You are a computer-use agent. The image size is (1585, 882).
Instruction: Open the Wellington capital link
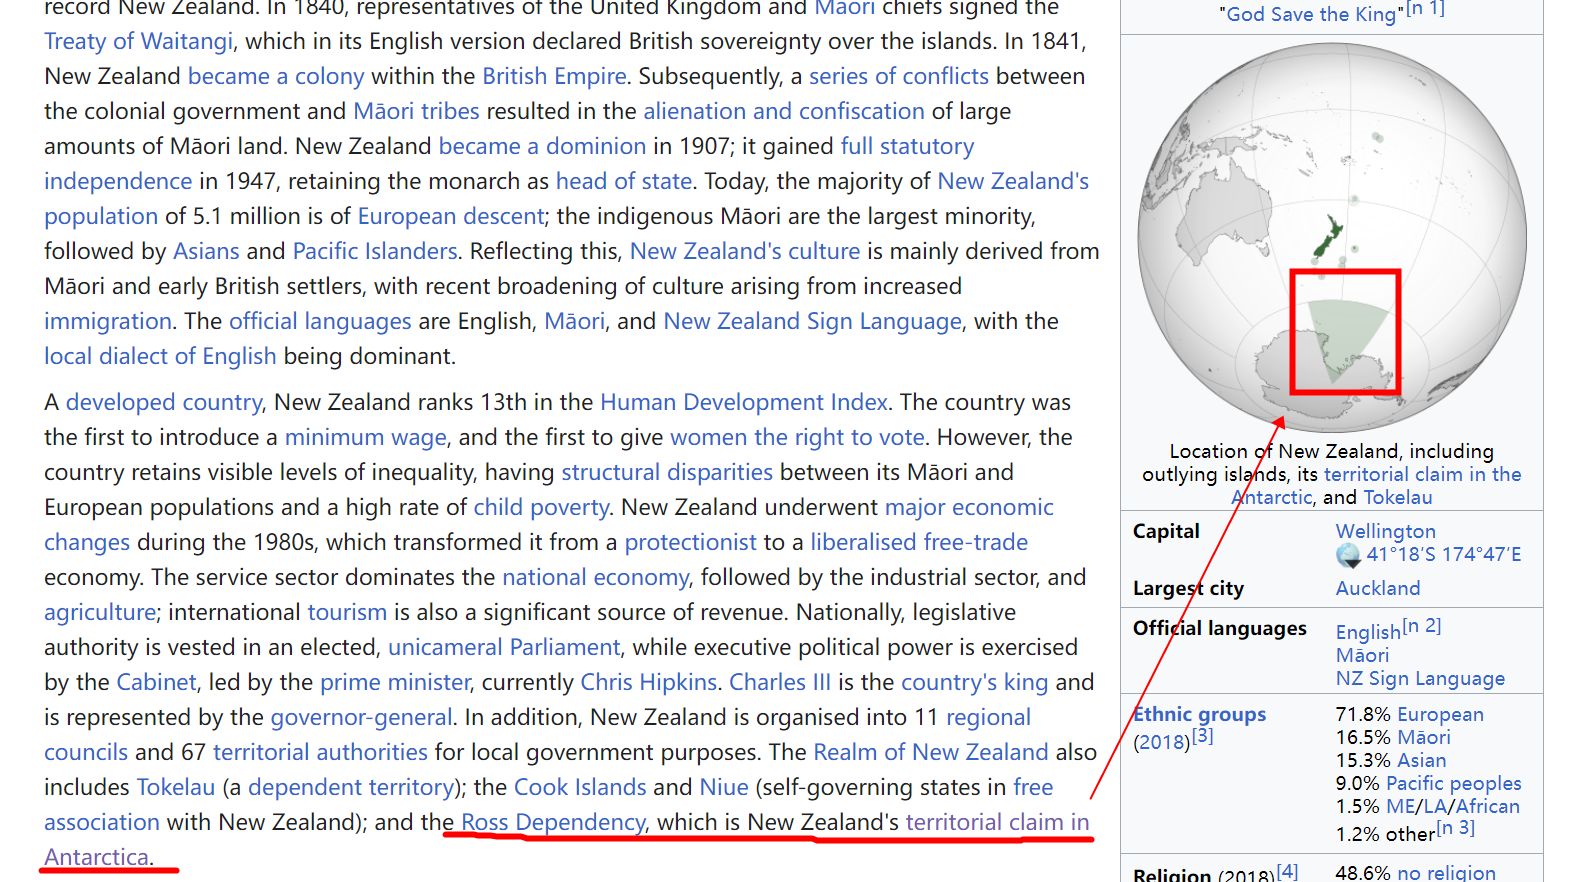pyautogui.click(x=1385, y=531)
